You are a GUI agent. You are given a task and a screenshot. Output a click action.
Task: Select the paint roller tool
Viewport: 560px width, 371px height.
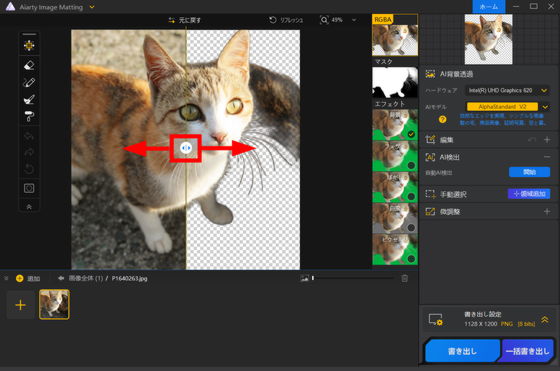[x=29, y=116]
